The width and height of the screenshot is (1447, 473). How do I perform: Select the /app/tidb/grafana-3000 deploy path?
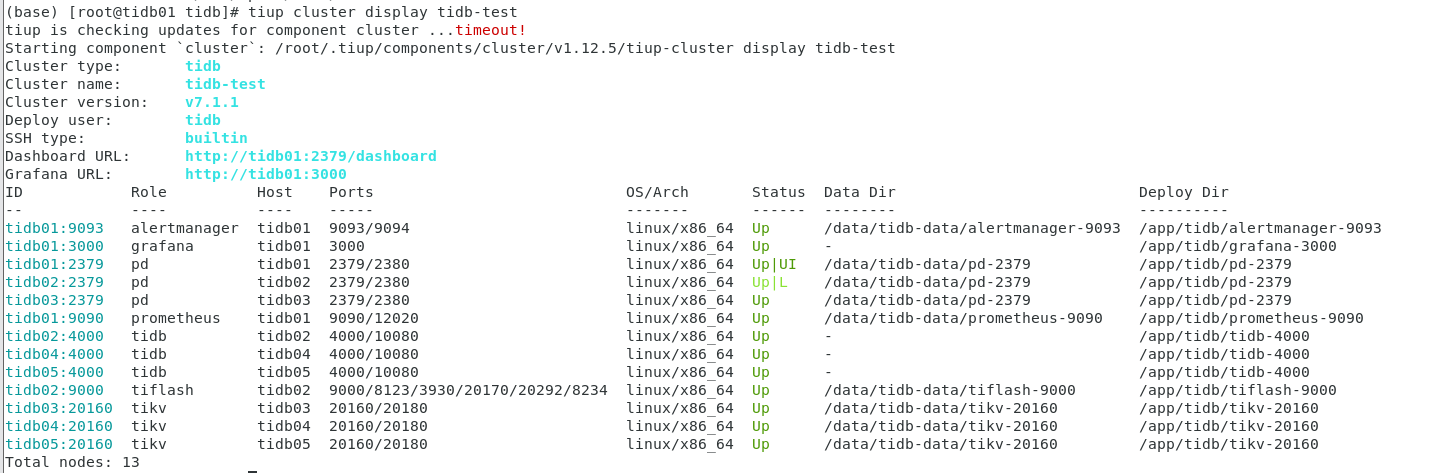(x=1237, y=246)
